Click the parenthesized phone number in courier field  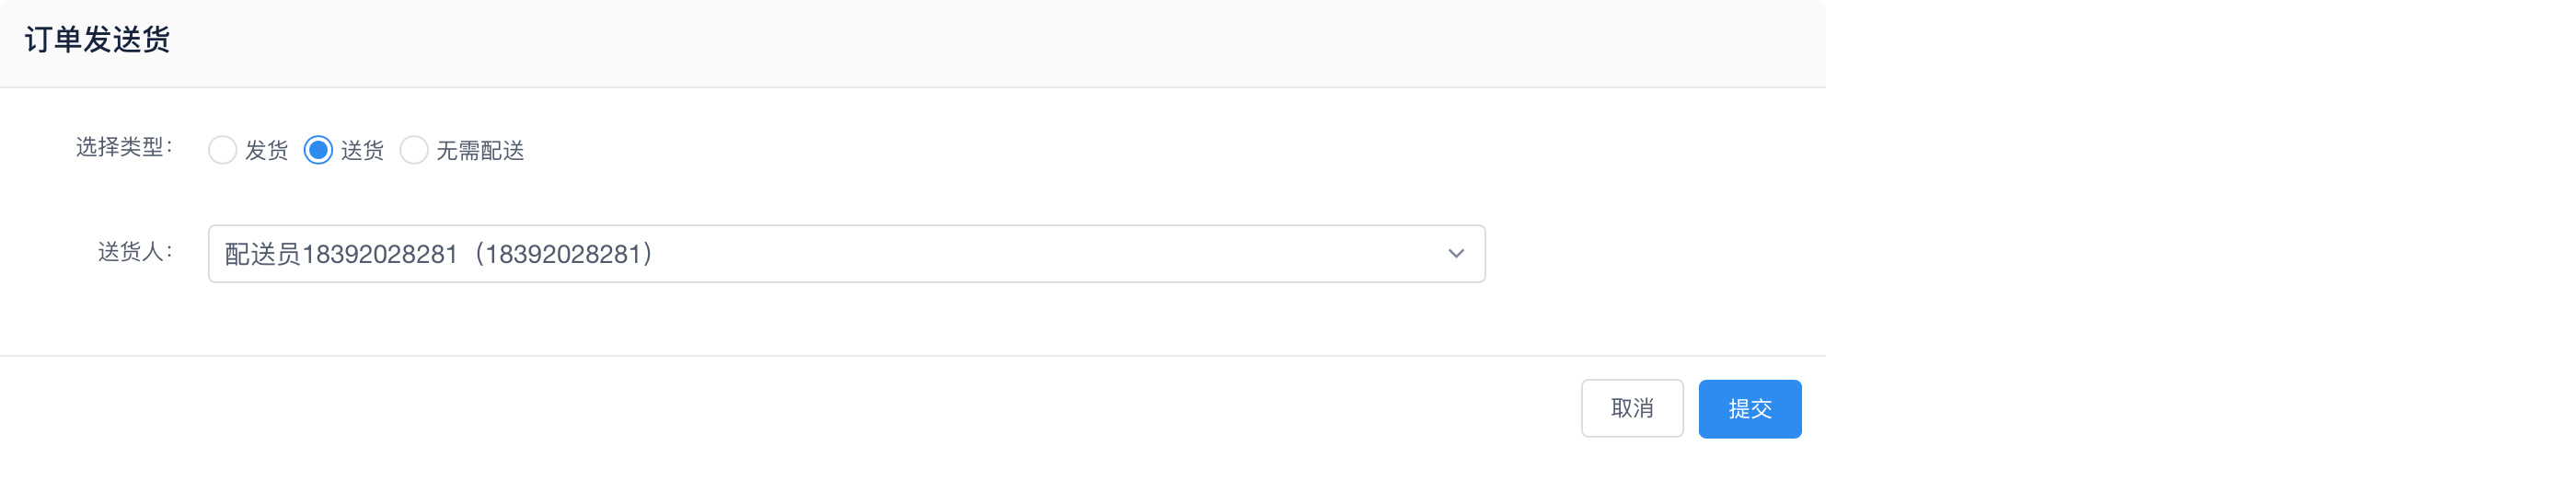click(564, 254)
